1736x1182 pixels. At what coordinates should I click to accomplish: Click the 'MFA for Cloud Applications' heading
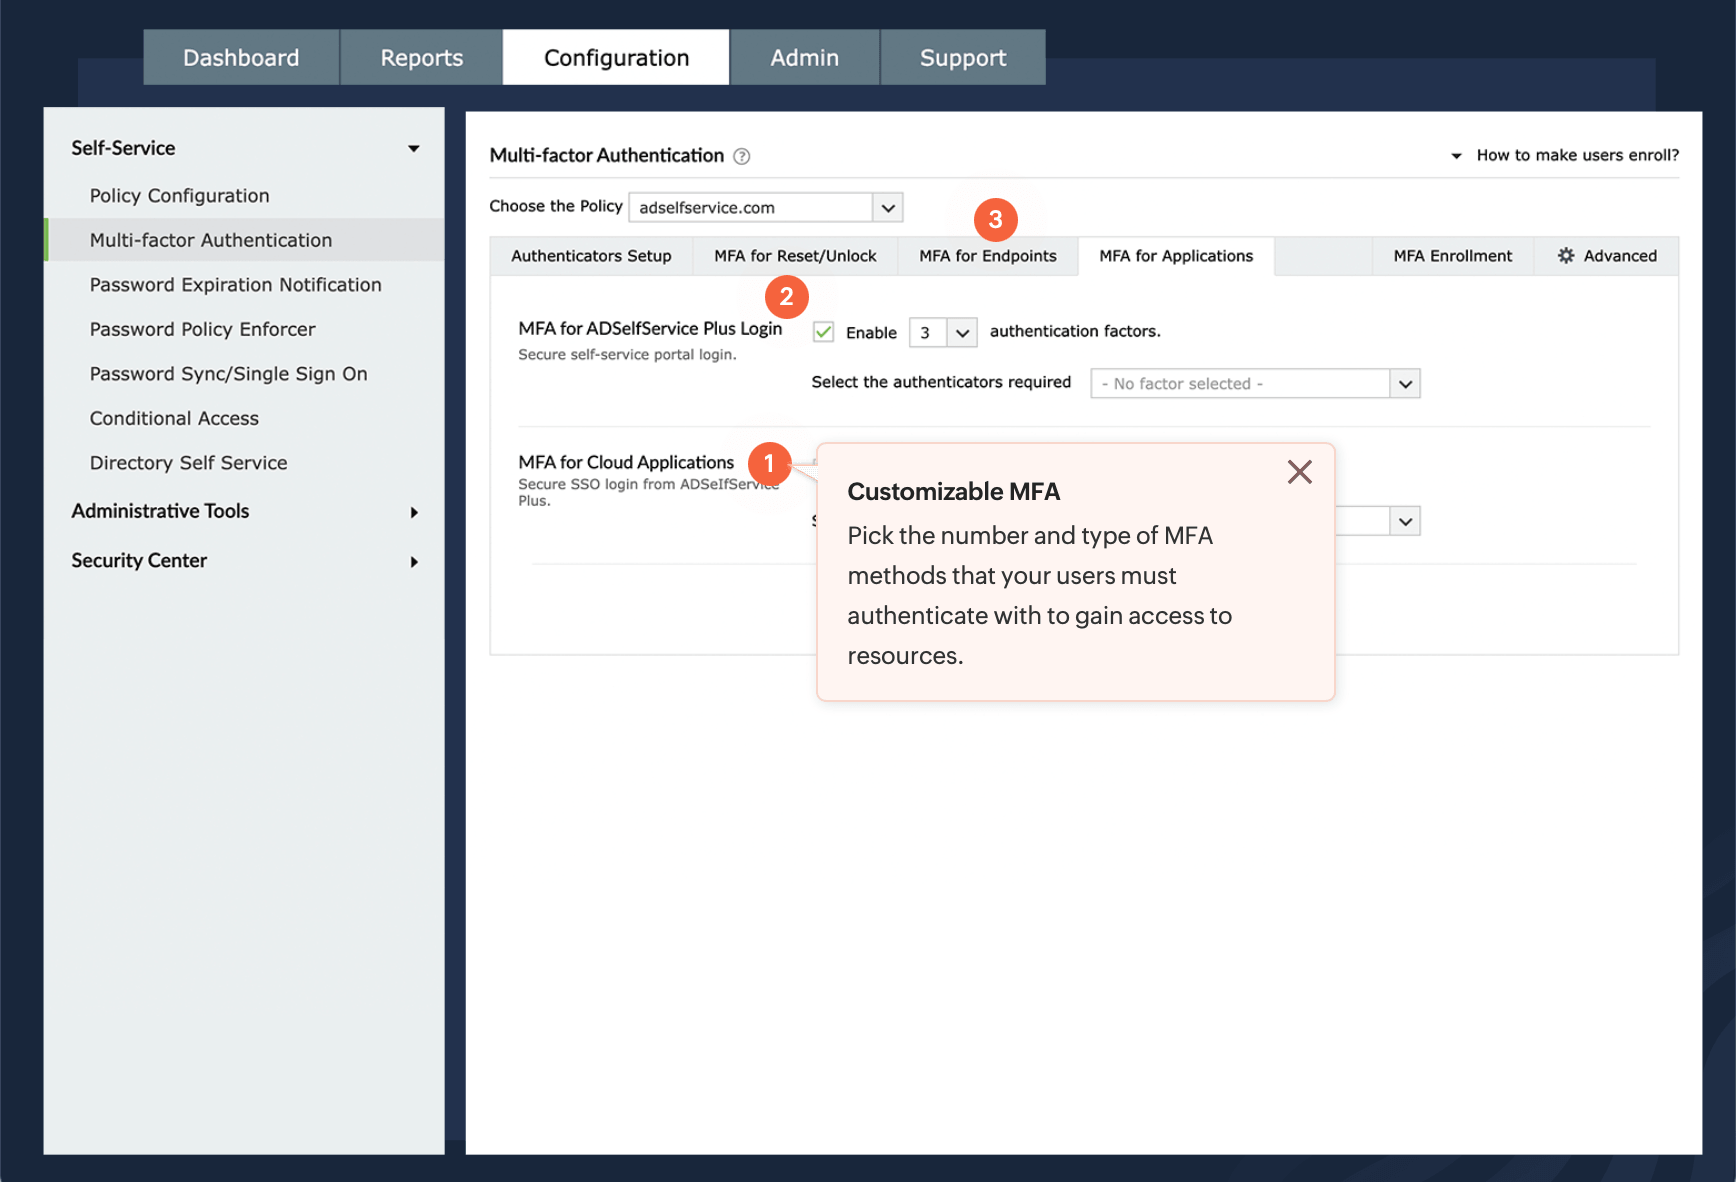coord(626,462)
